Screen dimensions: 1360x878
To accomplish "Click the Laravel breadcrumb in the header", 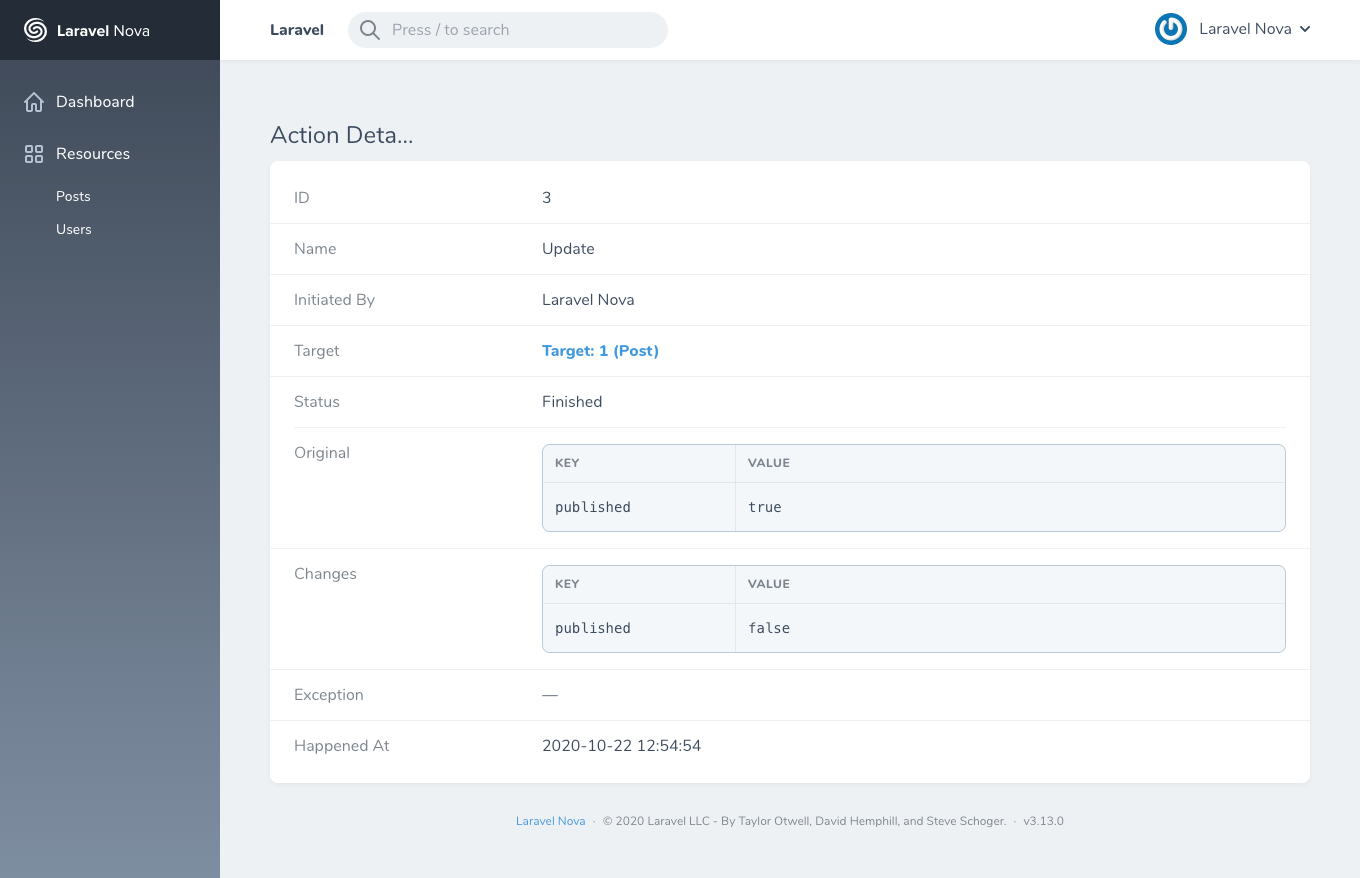I will tap(296, 29).
